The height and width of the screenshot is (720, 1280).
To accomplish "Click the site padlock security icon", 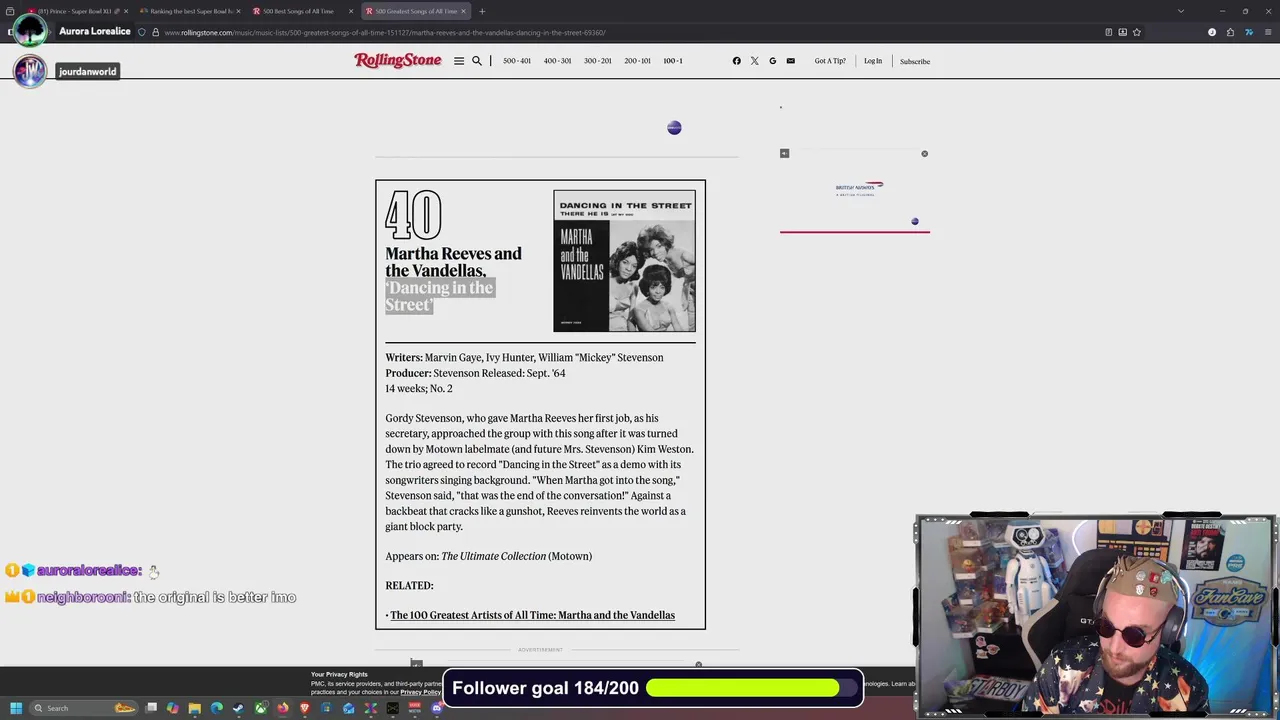I will [x=155, y=32].
